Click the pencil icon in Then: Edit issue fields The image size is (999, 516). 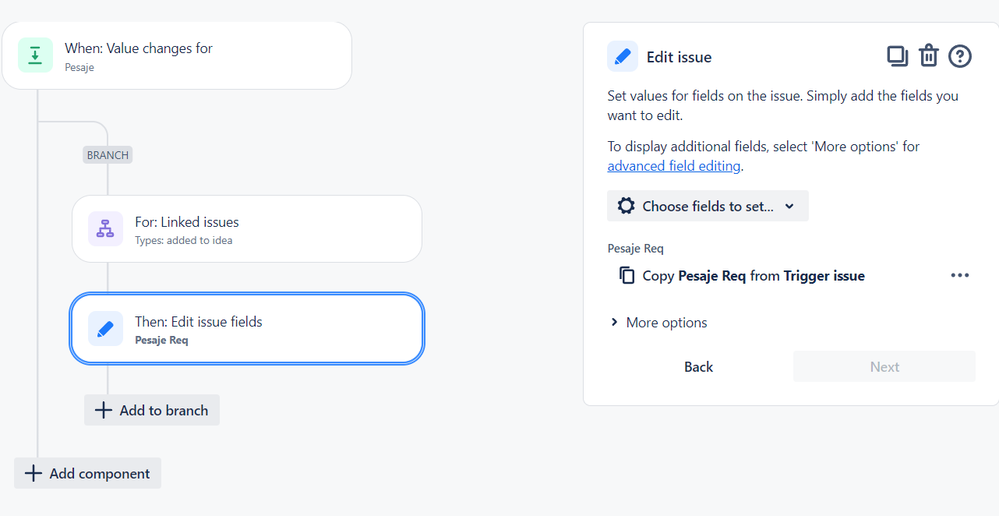105,329
